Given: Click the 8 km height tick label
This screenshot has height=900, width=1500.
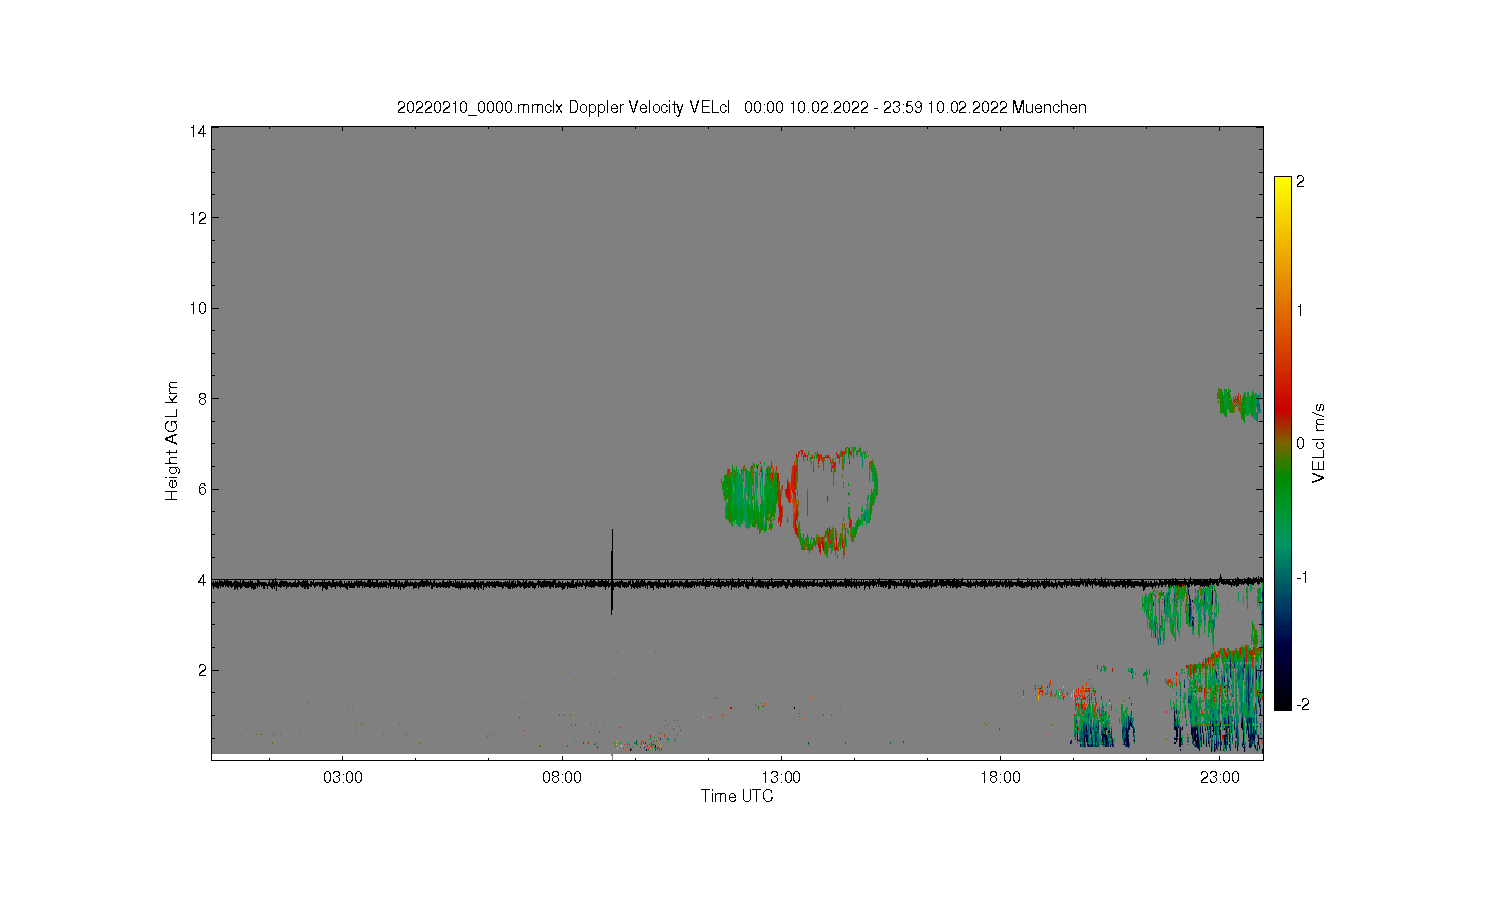Looking at the screenshot, I should coord(202,398).
